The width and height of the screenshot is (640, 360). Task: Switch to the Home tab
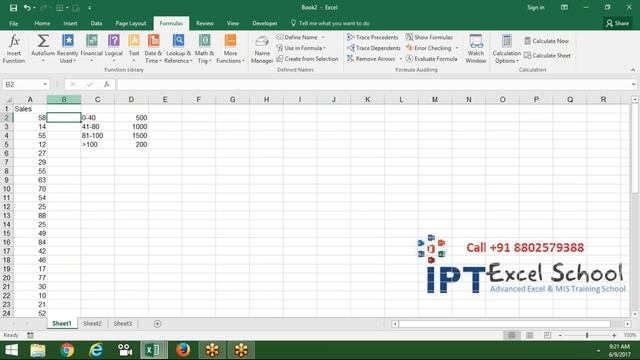coord(42,23)
